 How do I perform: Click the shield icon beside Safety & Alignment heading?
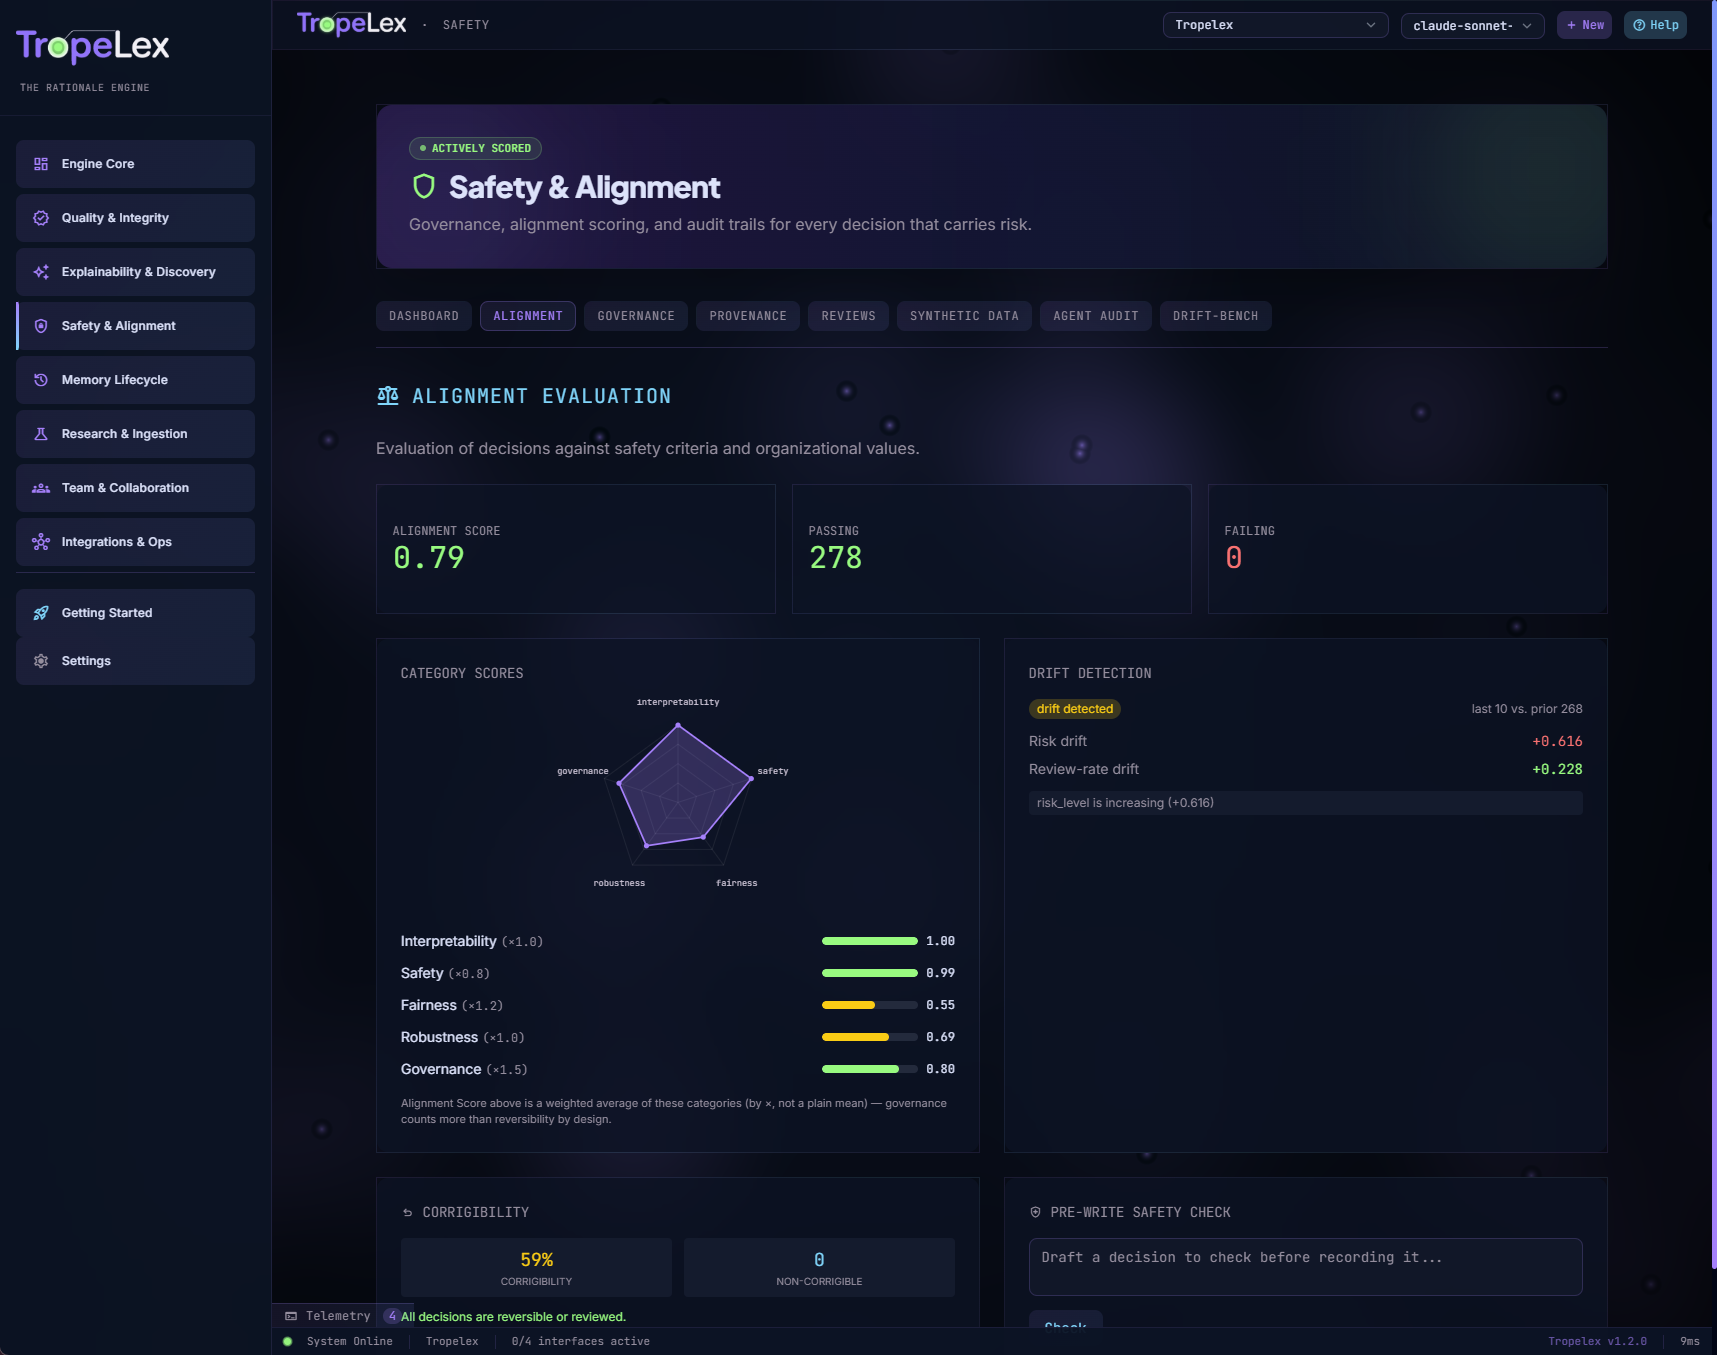tap(424, 186)
